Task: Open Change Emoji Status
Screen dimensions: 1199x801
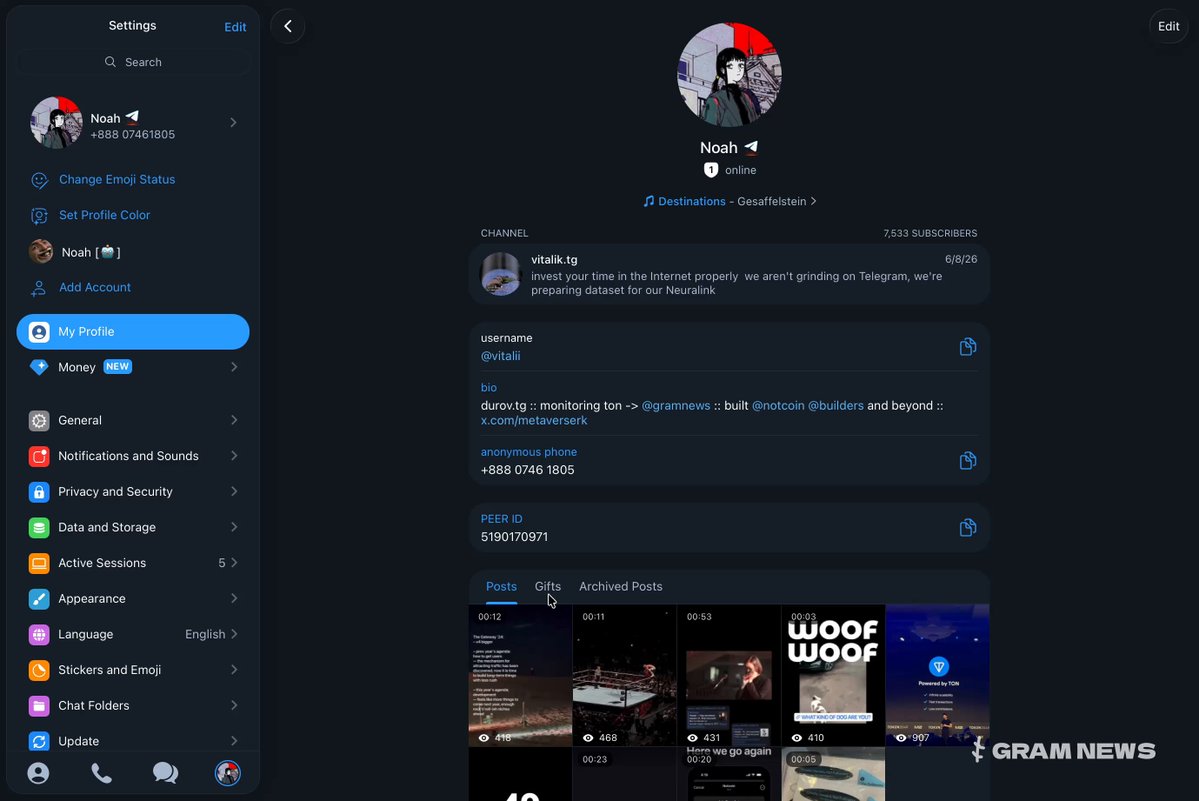Action: [x=117, y=180]
